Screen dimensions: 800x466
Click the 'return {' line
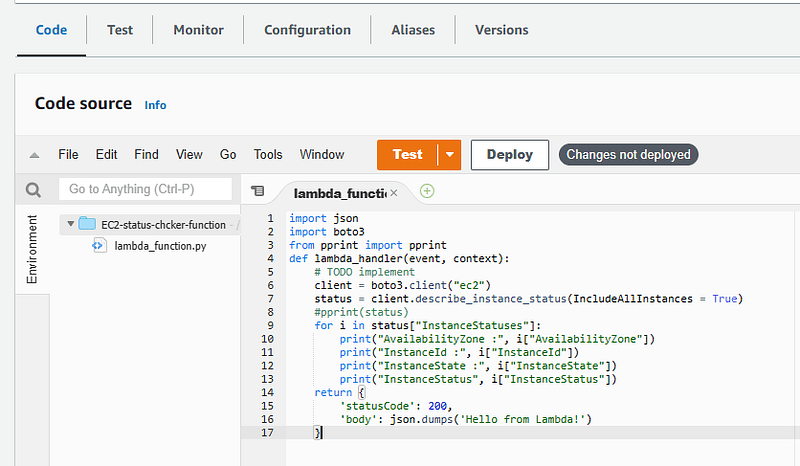point(340,393)
